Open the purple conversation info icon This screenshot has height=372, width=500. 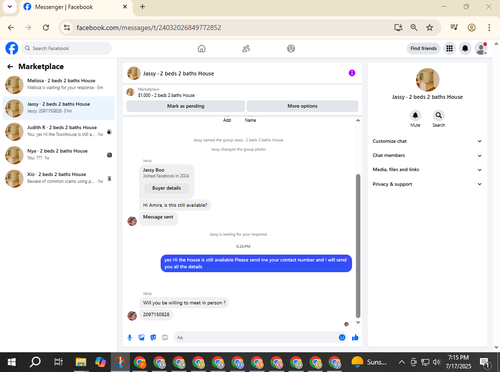[352, 73]
